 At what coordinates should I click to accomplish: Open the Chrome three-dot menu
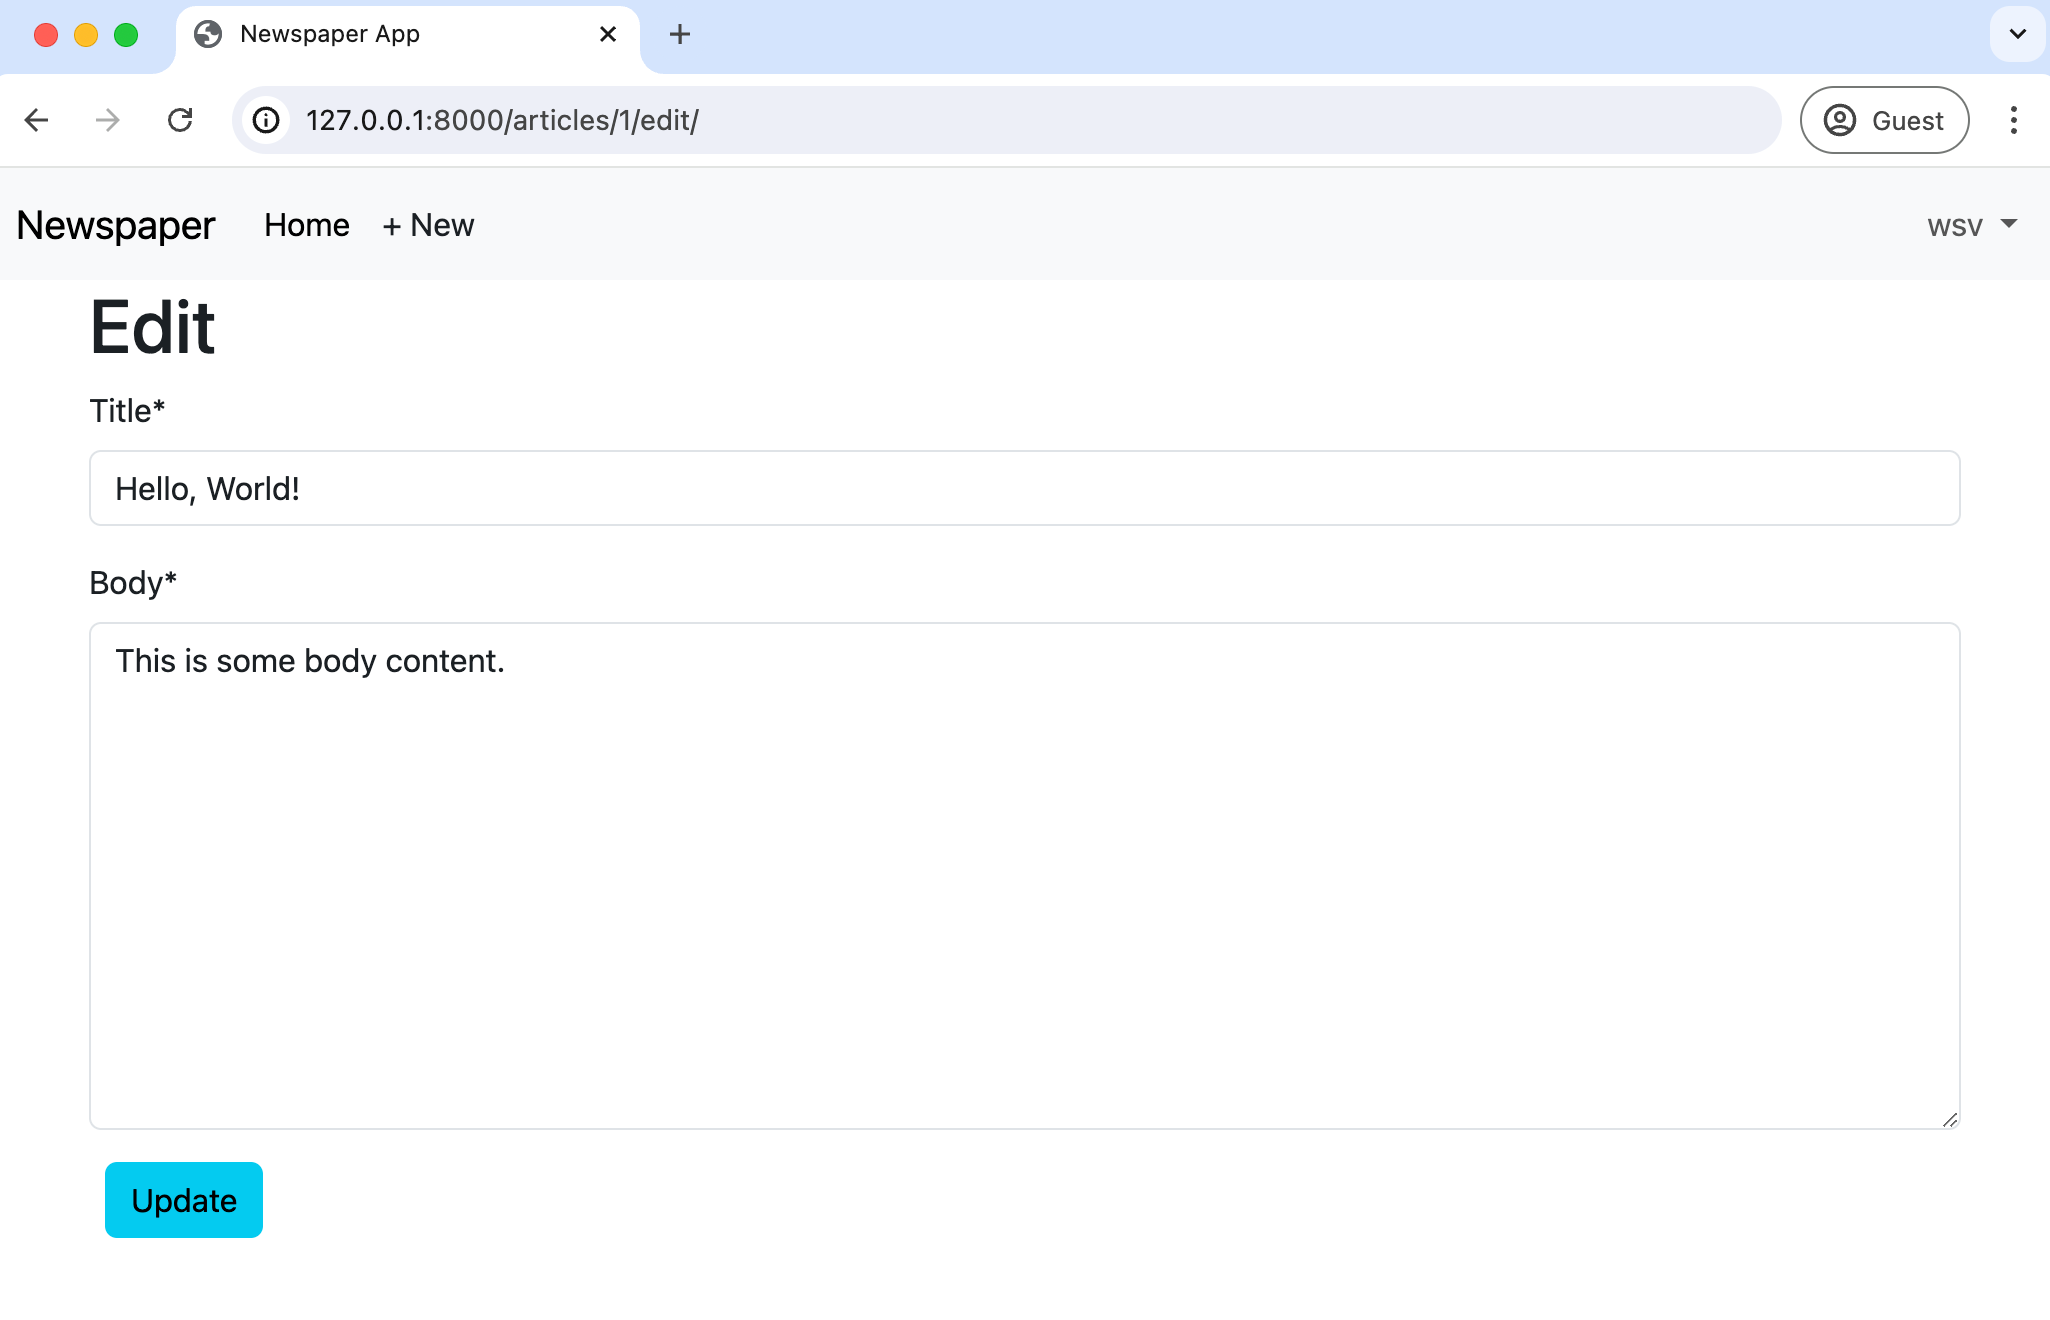[x=2013, y=120]
